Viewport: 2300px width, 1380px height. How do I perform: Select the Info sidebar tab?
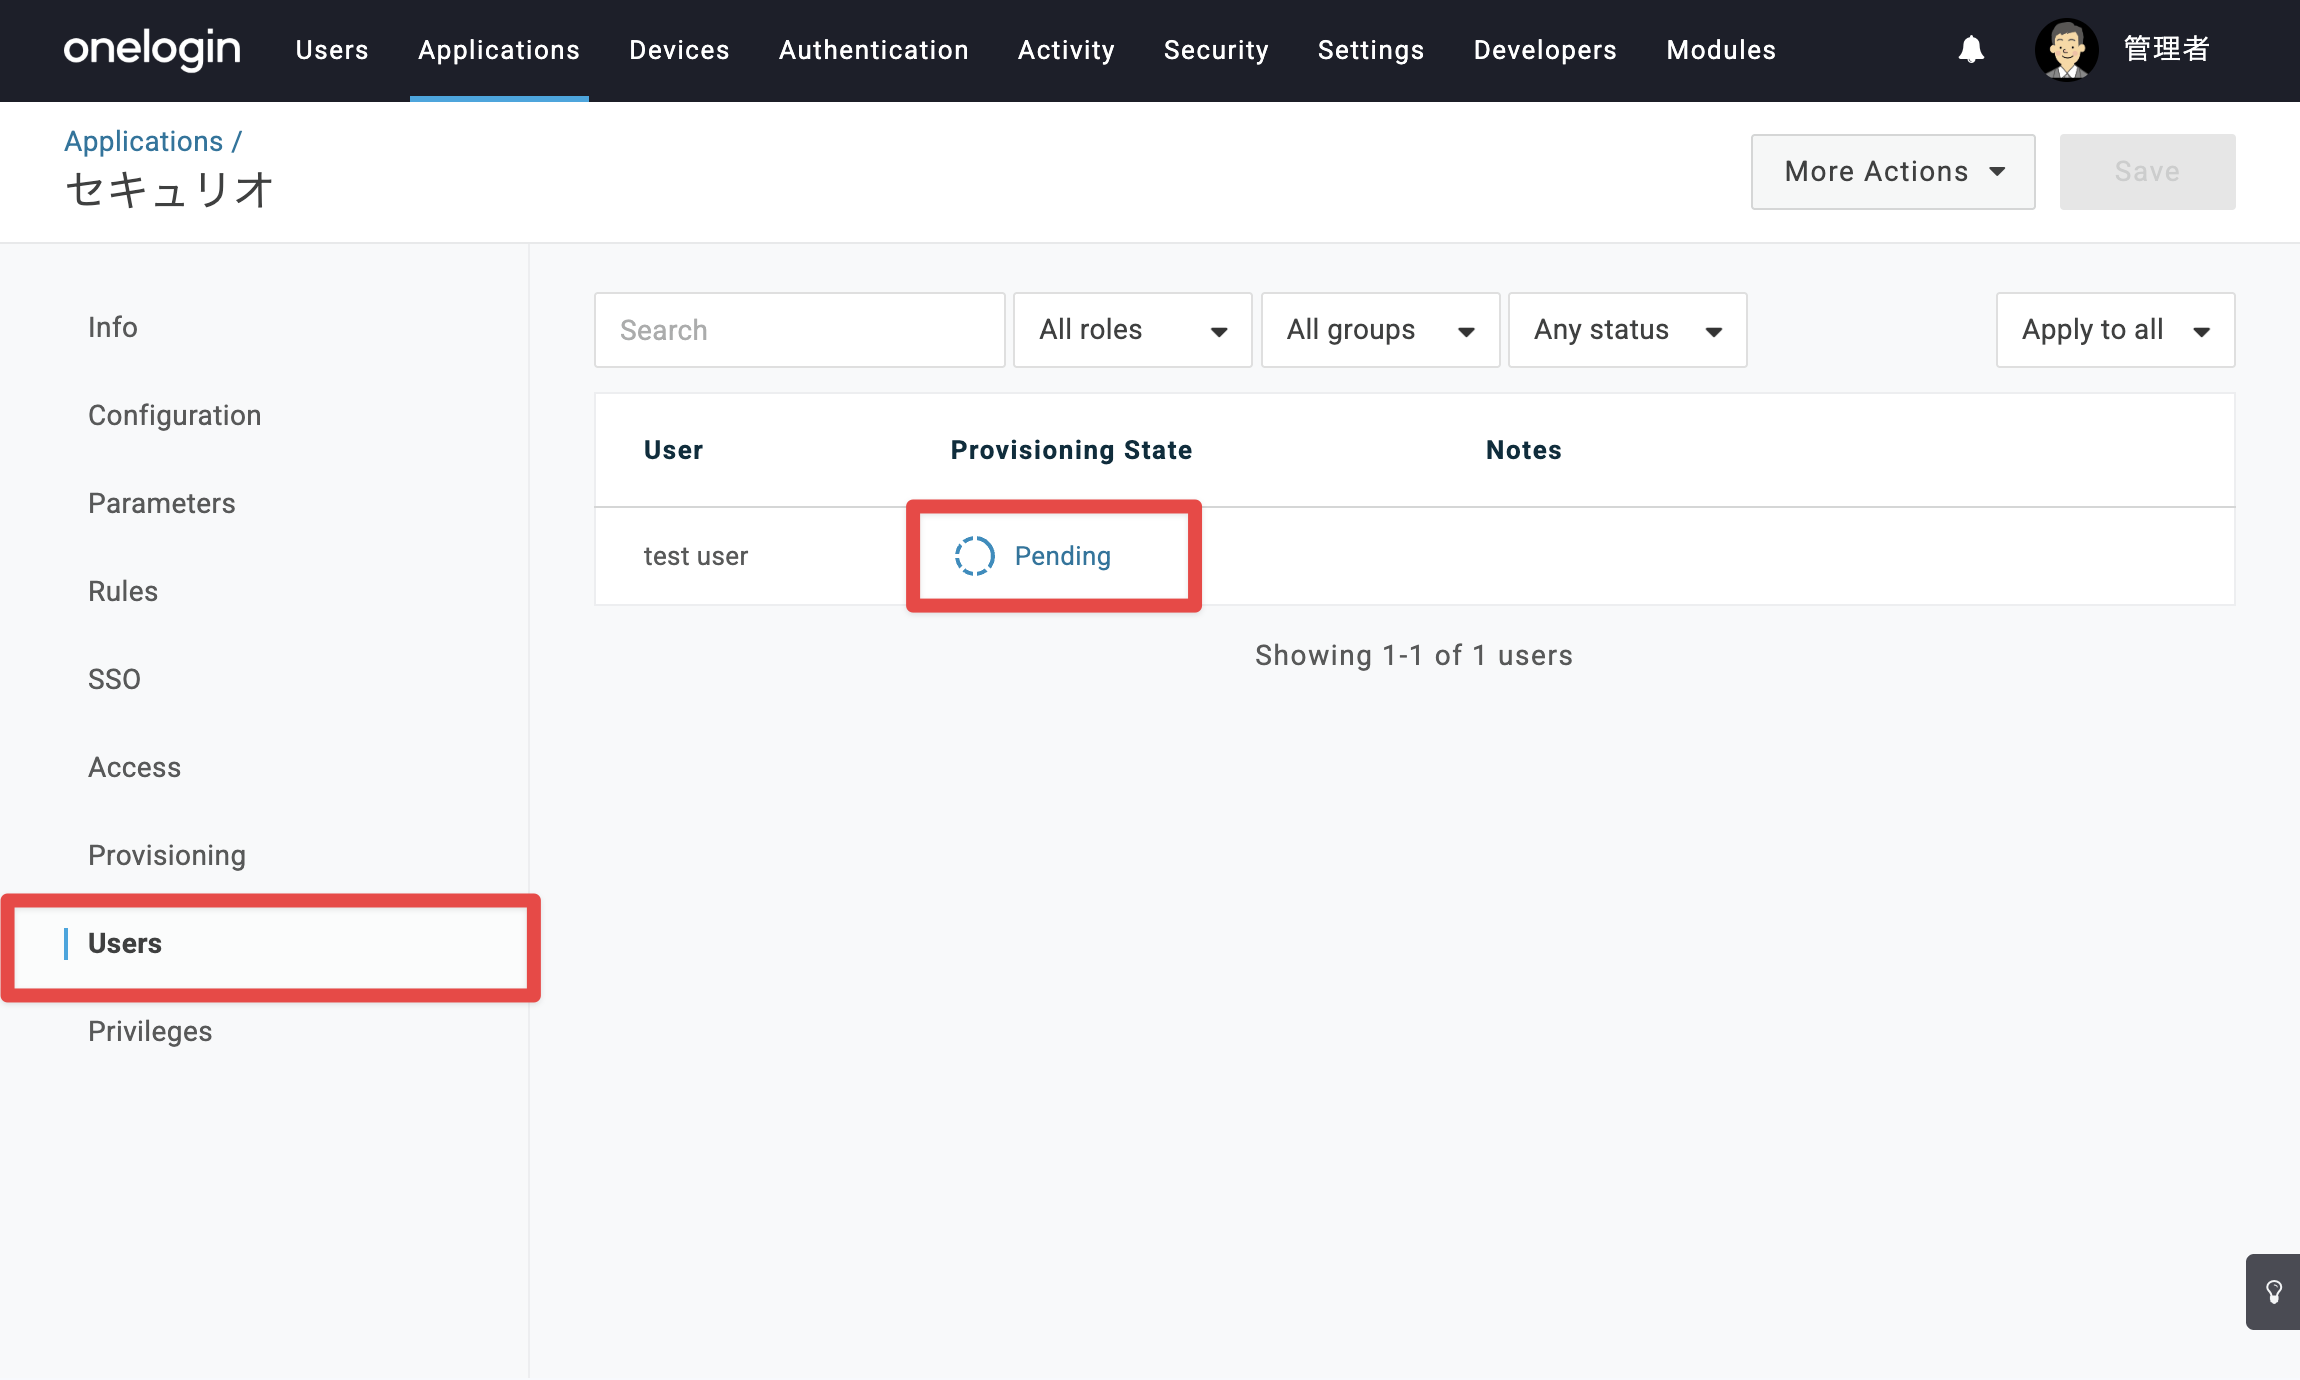[113, 327]
